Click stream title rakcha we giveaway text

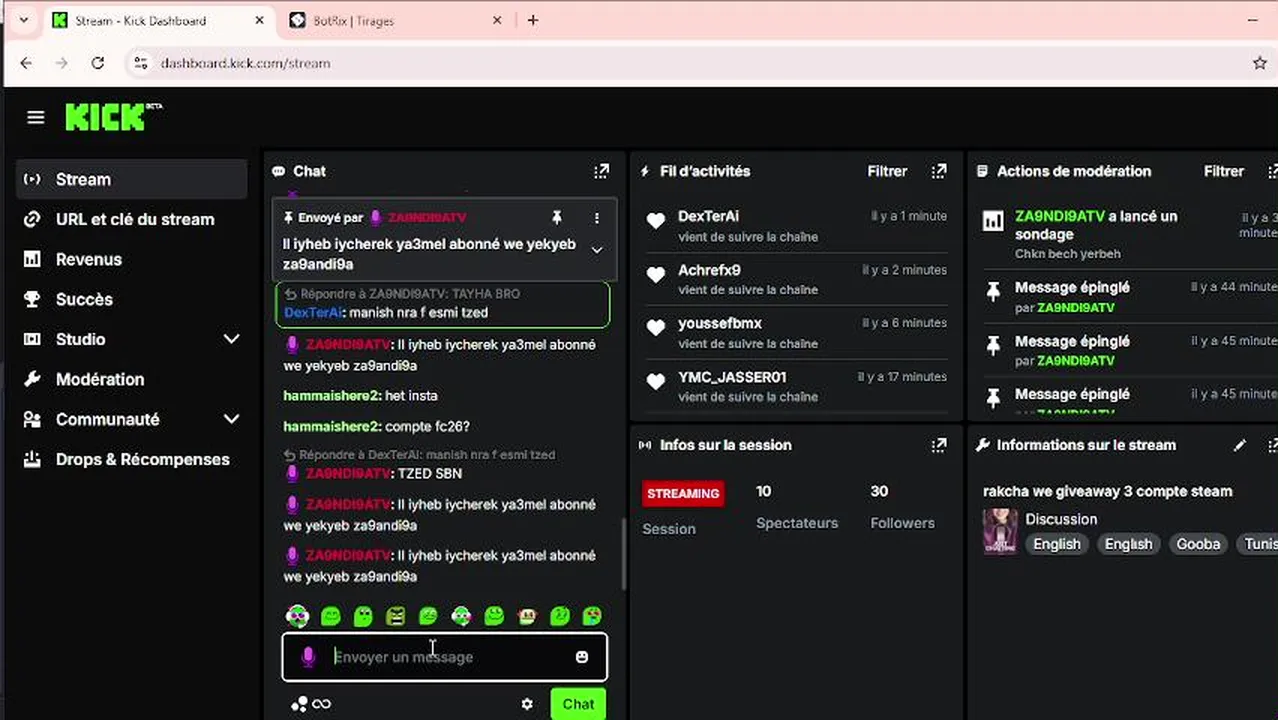[1107, 491]
